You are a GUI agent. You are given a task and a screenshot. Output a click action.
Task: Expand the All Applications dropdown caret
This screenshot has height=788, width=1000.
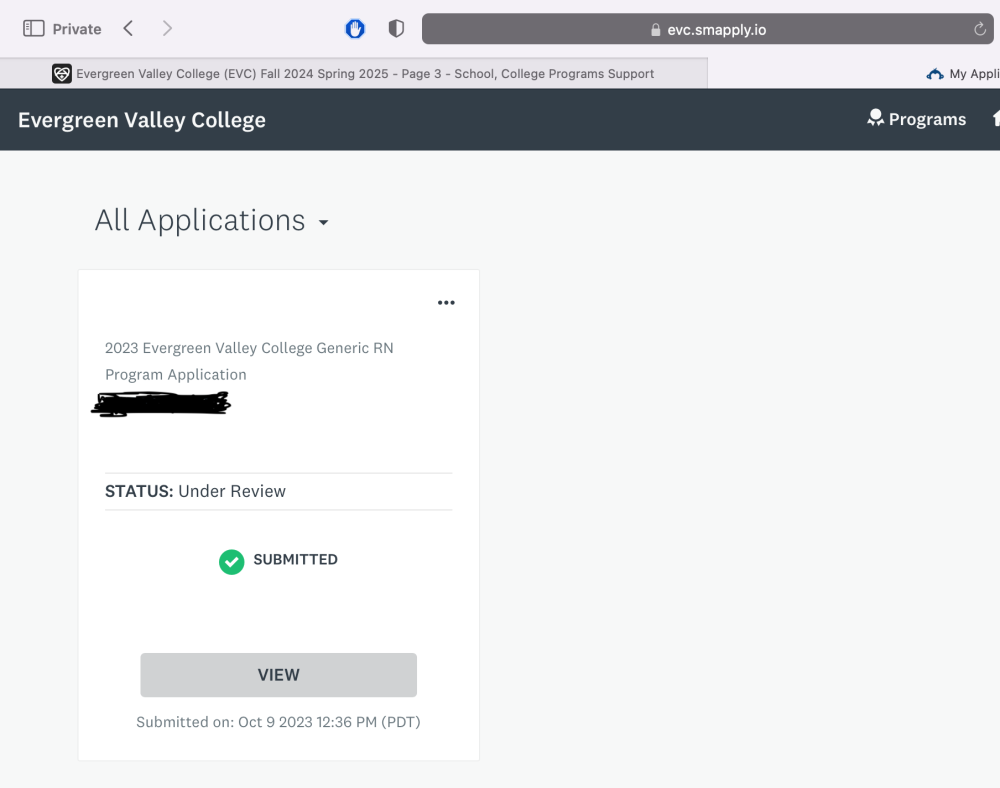[x=323, y=223]
